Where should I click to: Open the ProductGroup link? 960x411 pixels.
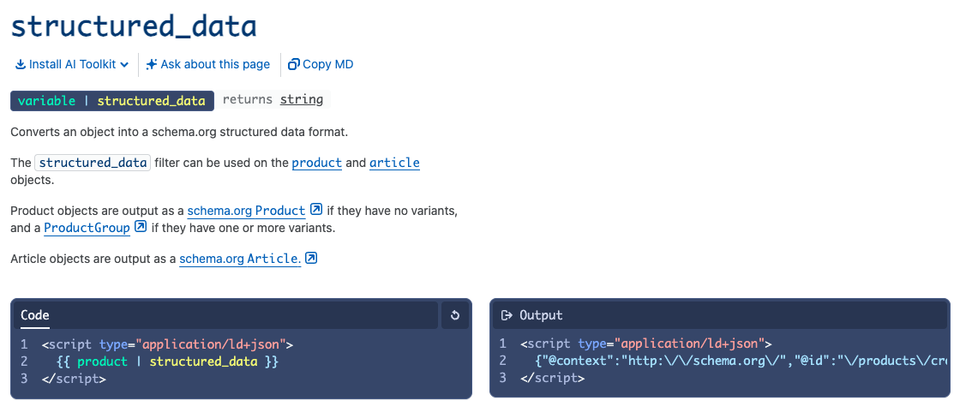pyautogui.click(x=87, y=228)
